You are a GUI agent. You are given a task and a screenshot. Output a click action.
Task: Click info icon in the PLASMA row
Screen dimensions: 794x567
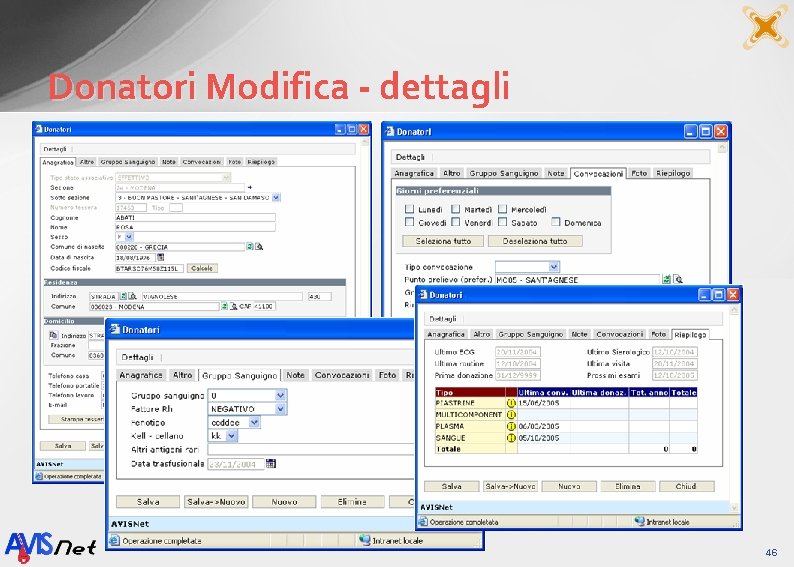click(x=511, y=426)
